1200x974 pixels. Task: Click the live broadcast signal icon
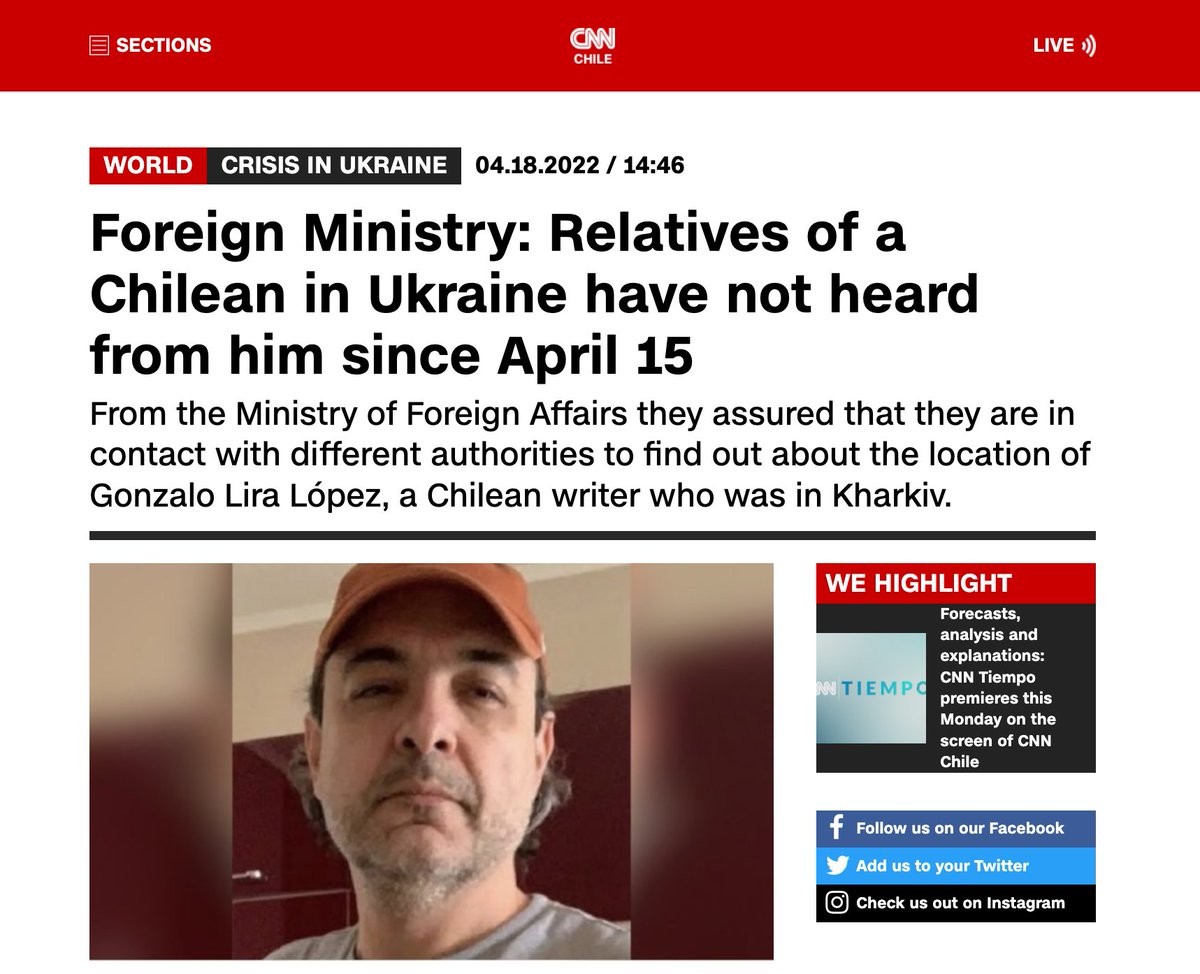1089,45
